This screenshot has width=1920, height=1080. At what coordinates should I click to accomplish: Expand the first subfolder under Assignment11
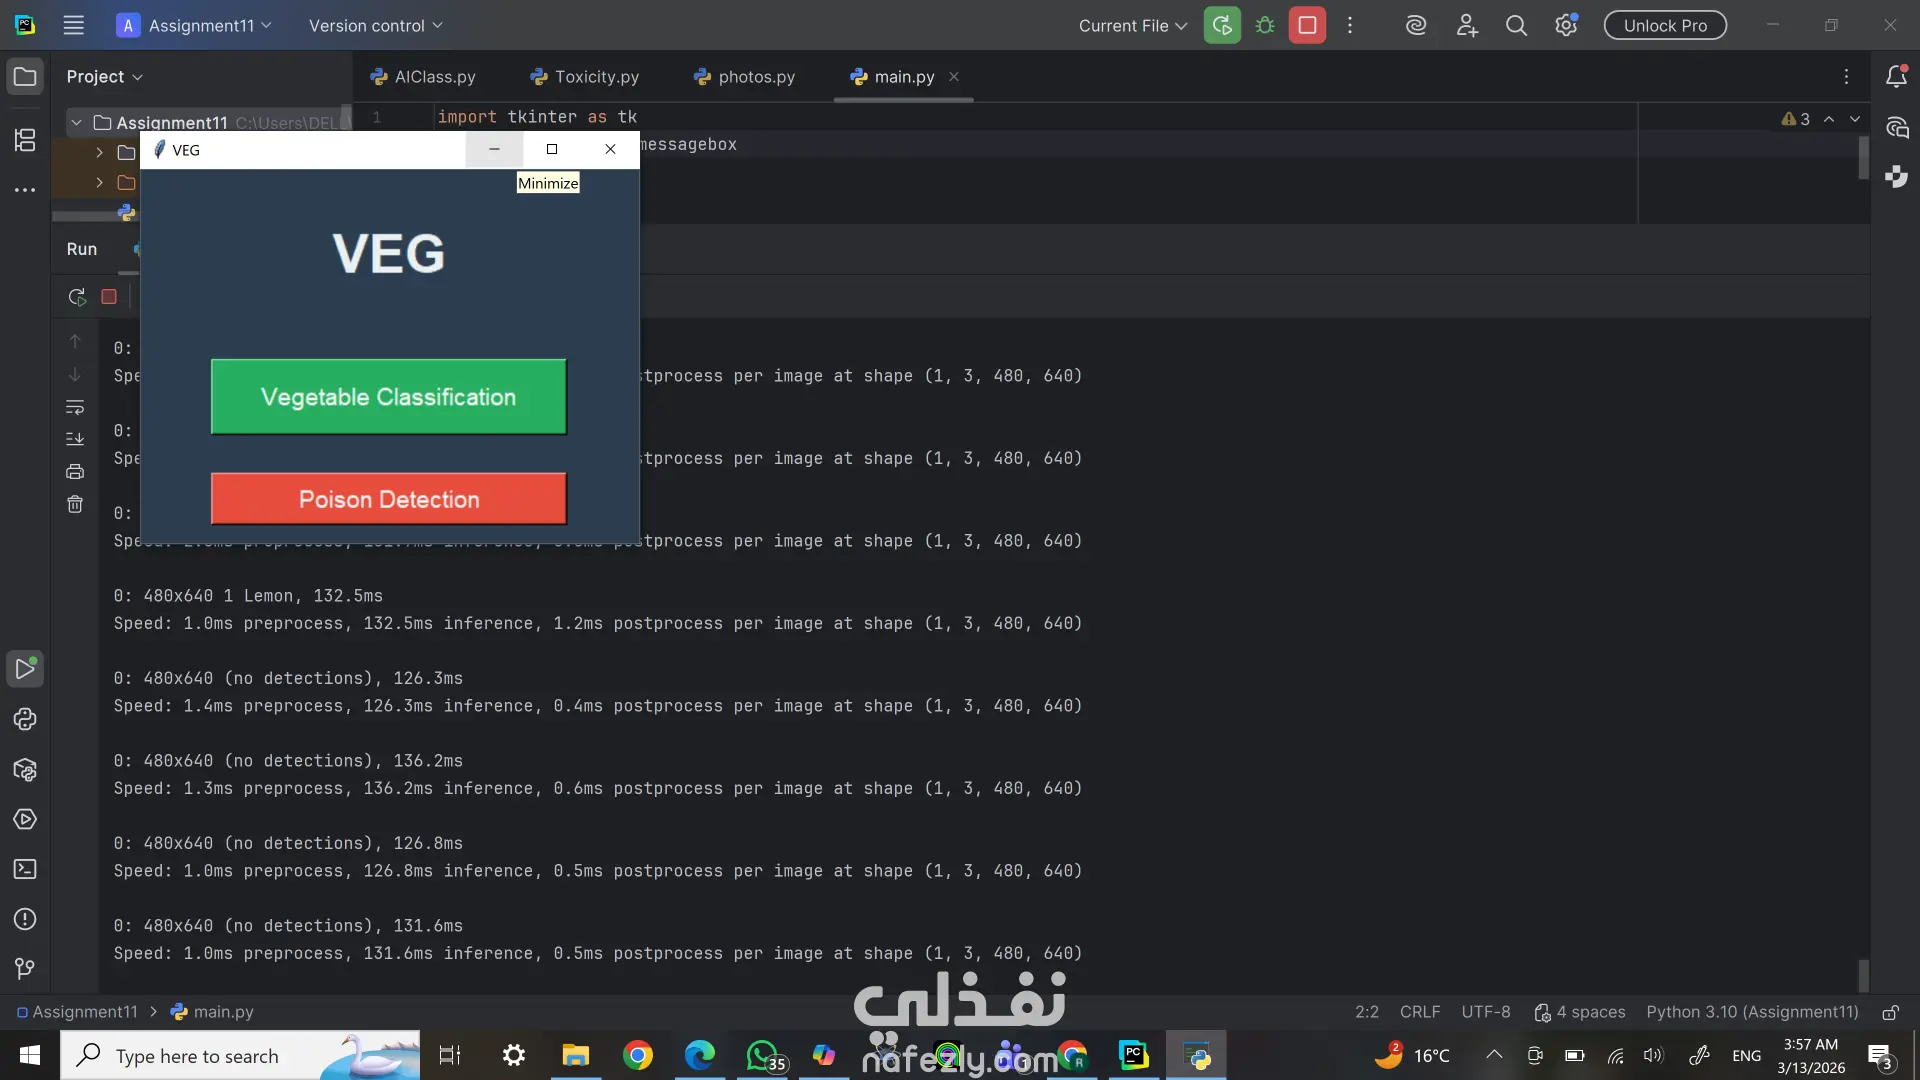click(x=99, y=153)
